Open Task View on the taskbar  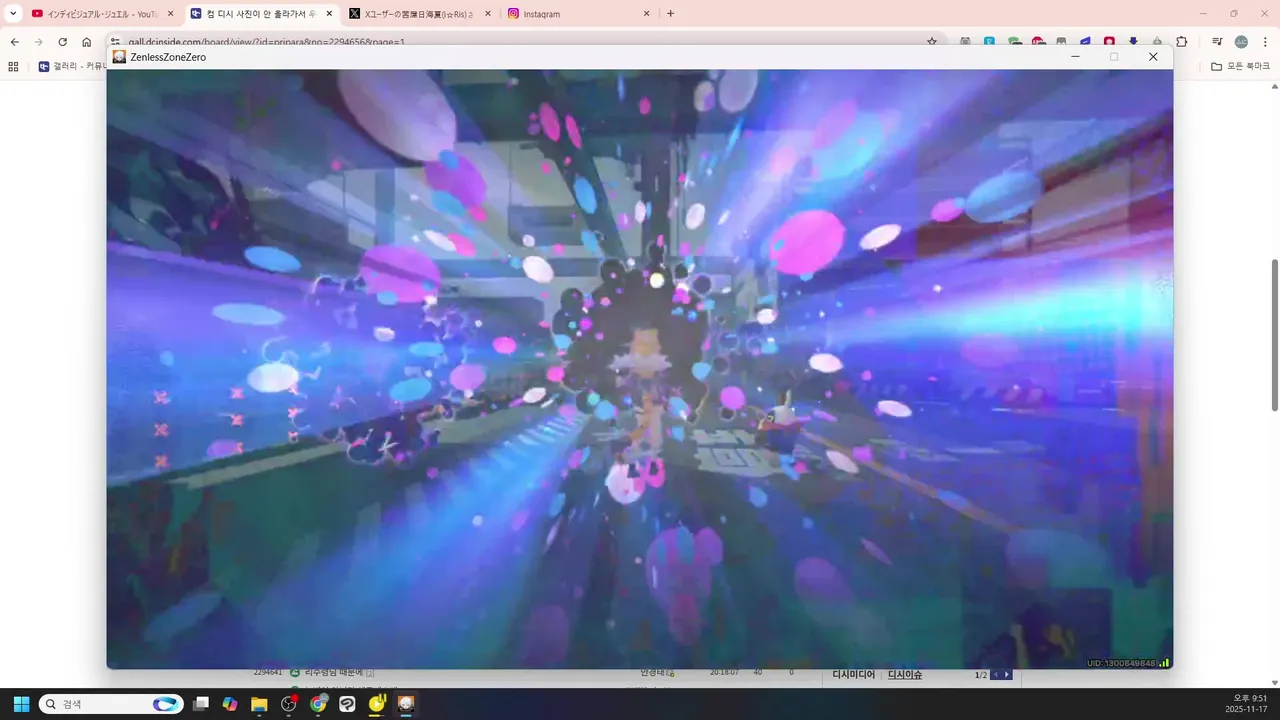201,704
